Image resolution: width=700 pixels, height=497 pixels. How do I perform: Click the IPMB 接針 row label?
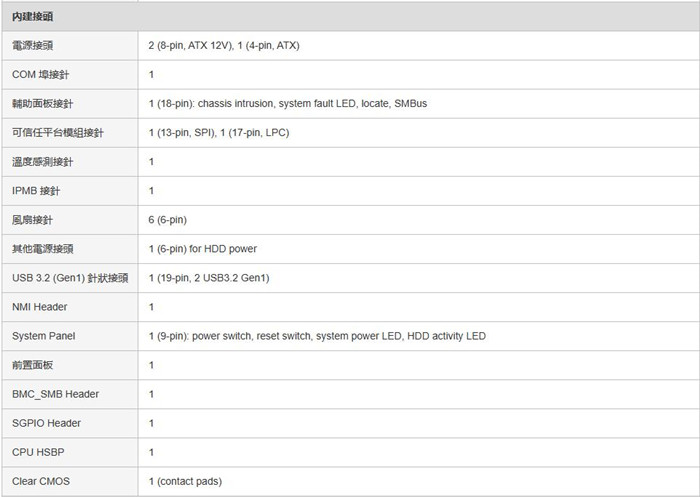point(36,191)
